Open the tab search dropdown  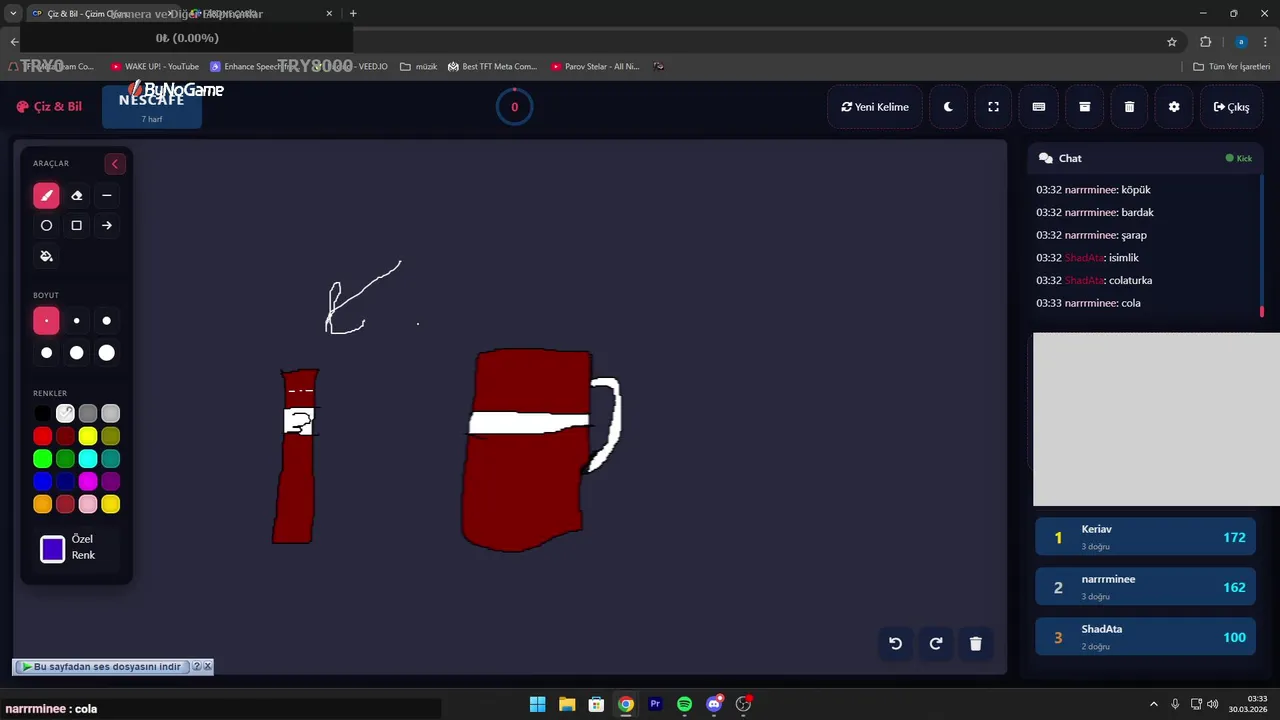(x=13, y=14)
